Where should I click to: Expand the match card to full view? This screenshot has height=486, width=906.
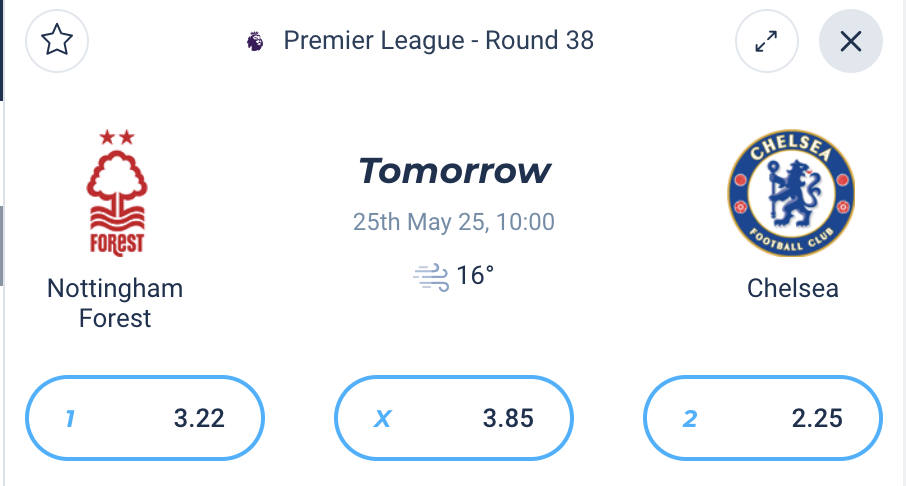[x=767, y=41]
